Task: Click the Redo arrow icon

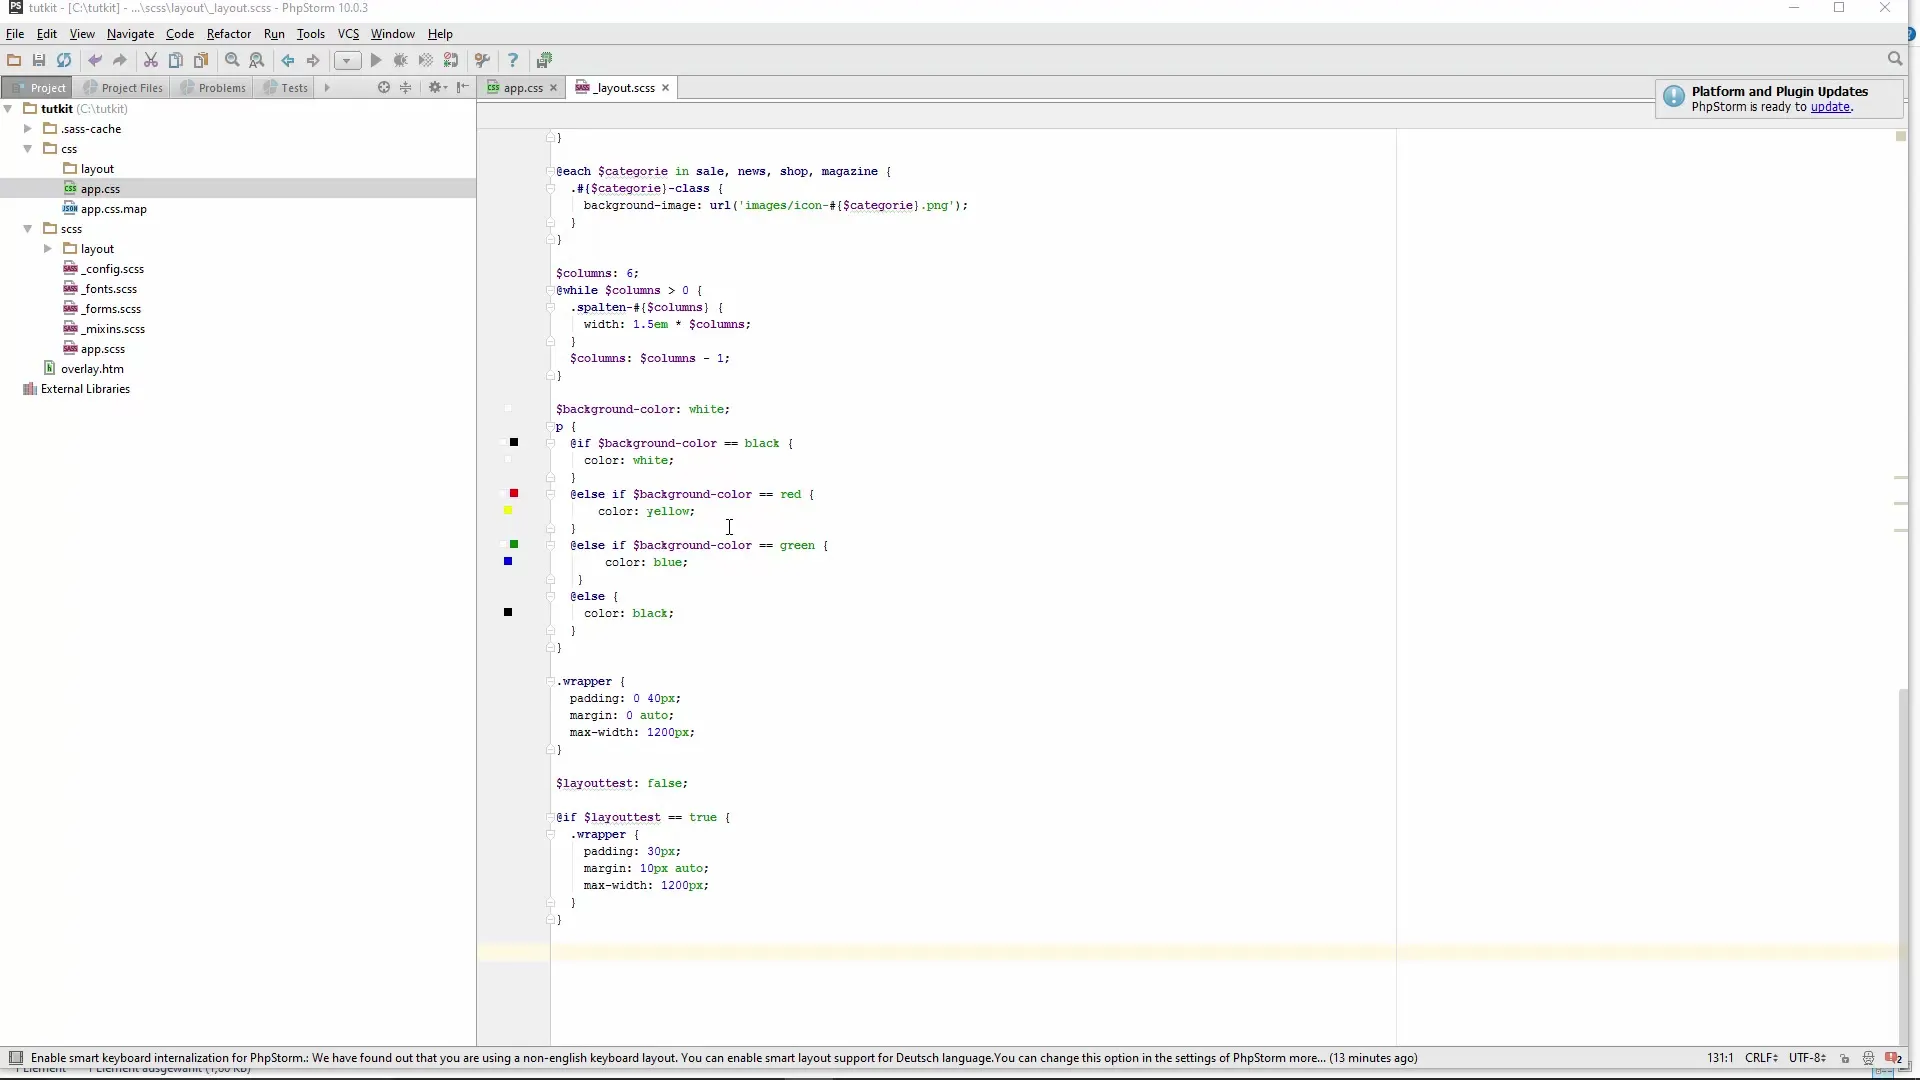Action: point(120,61)
